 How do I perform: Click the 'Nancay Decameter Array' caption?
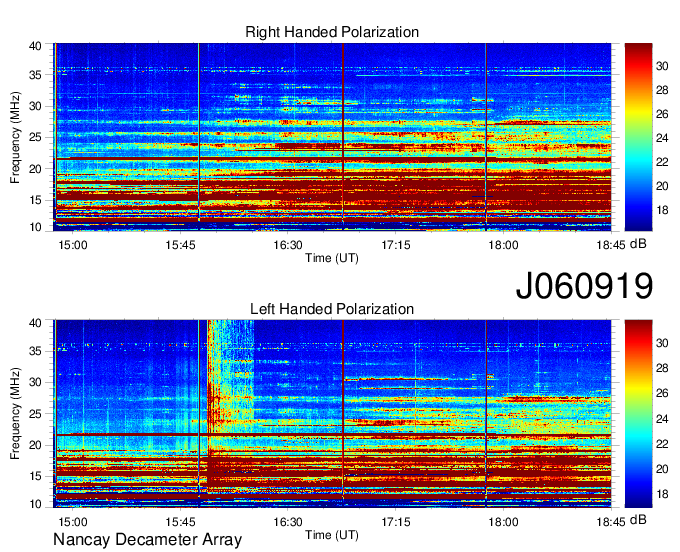pyautogui.click(x=147, y=540)
